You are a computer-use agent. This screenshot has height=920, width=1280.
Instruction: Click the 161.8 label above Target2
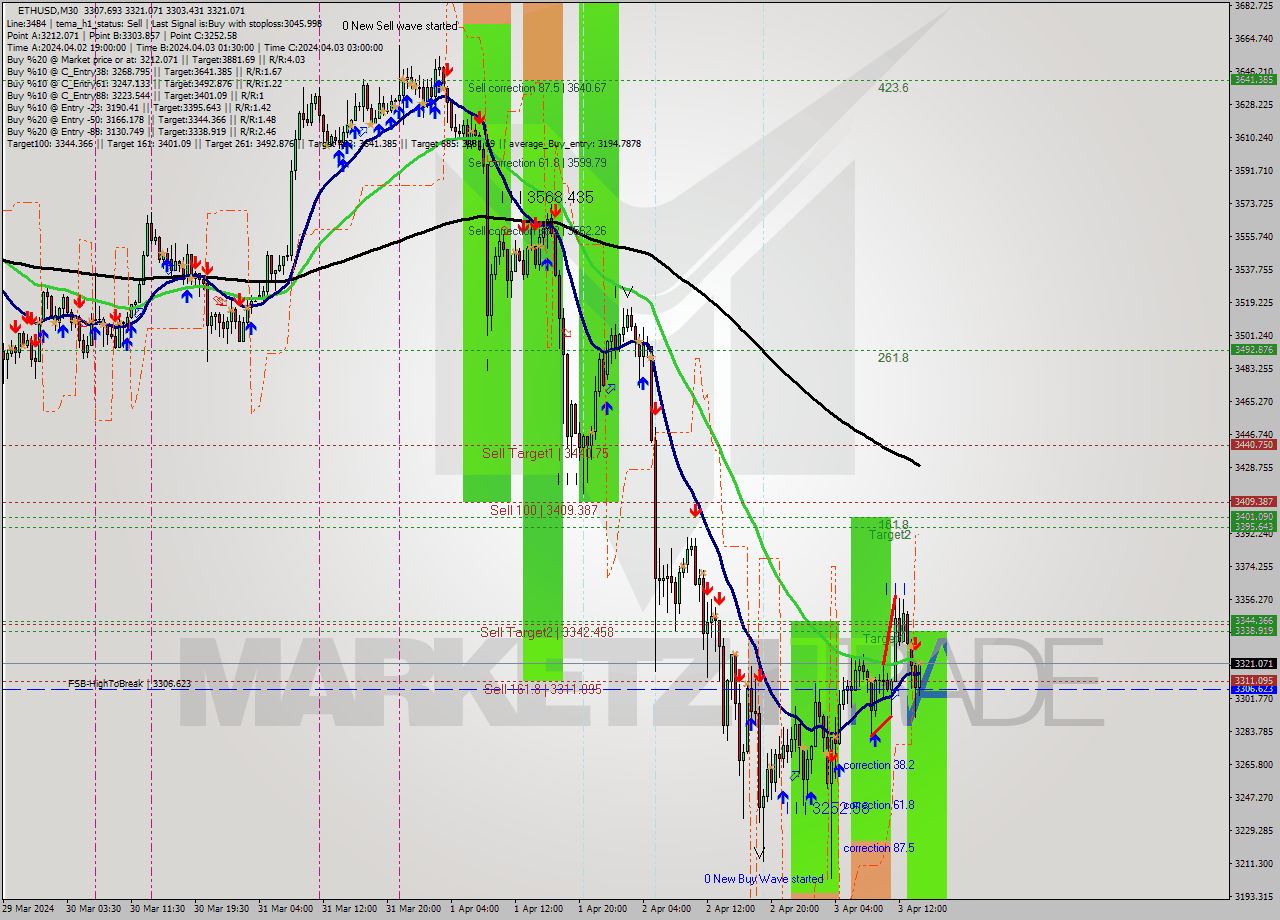[893, 524]
